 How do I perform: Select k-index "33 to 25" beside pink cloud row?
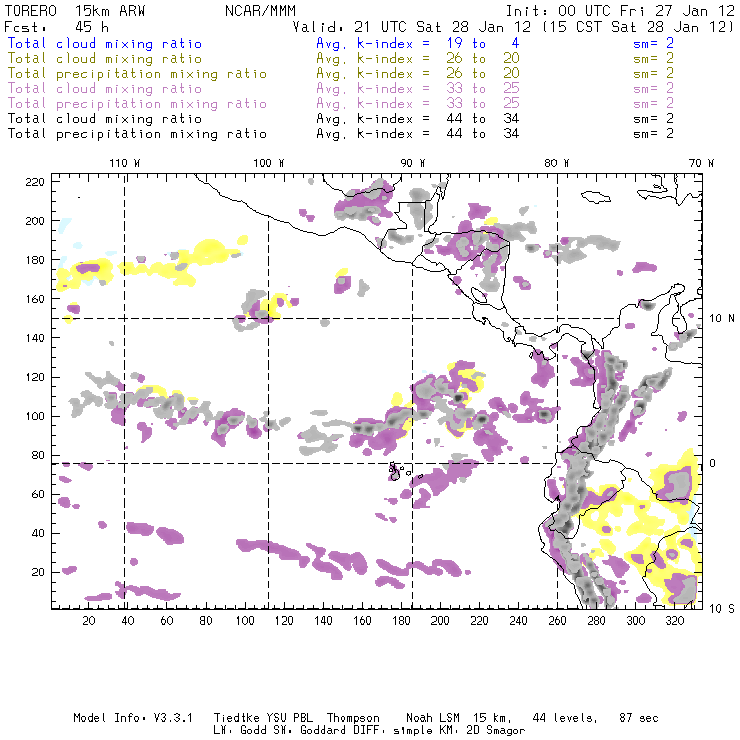(x=483, y=89)
